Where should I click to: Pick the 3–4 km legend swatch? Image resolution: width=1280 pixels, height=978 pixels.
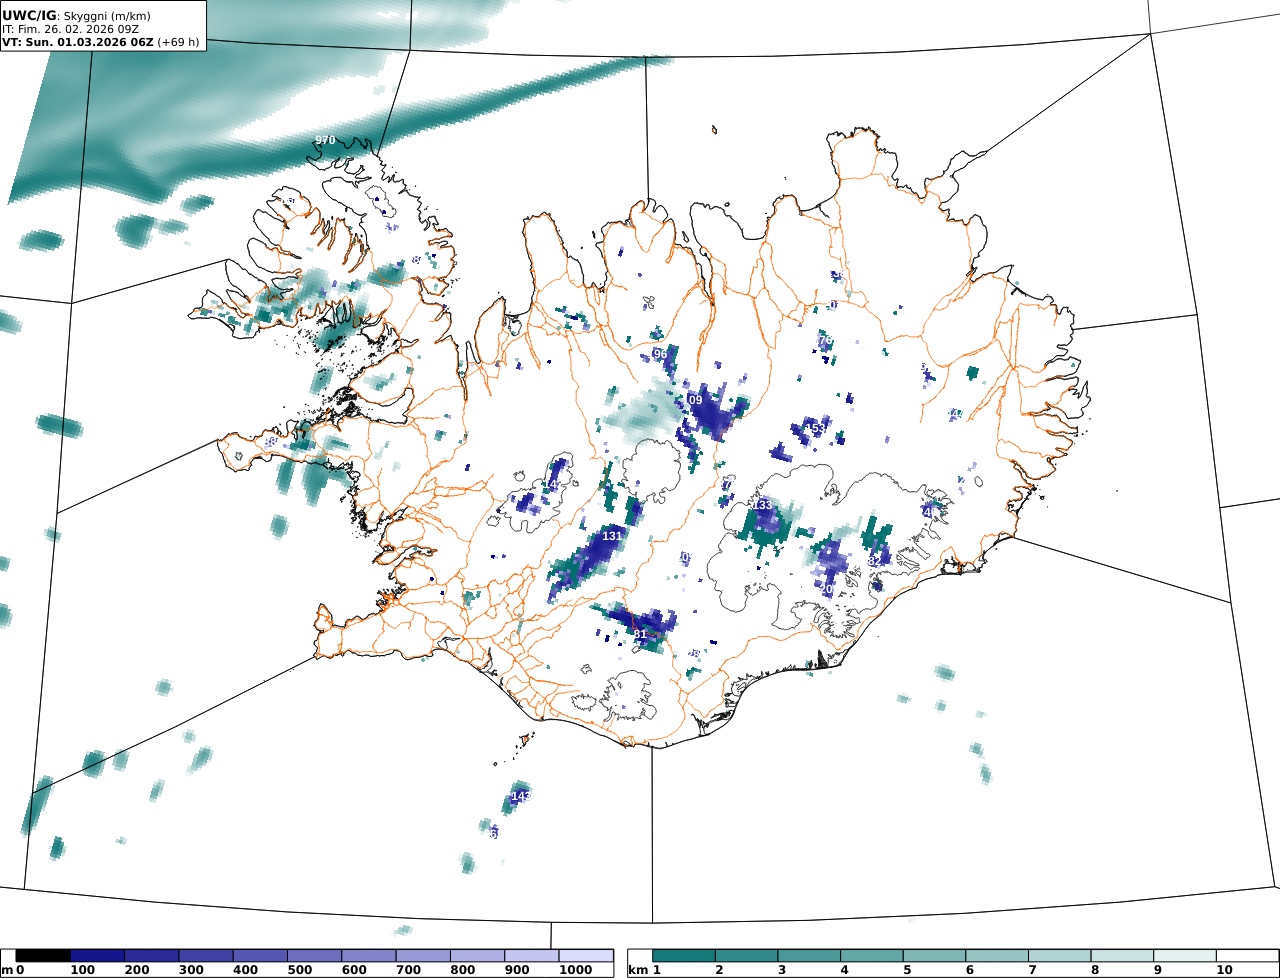[809, 956]
